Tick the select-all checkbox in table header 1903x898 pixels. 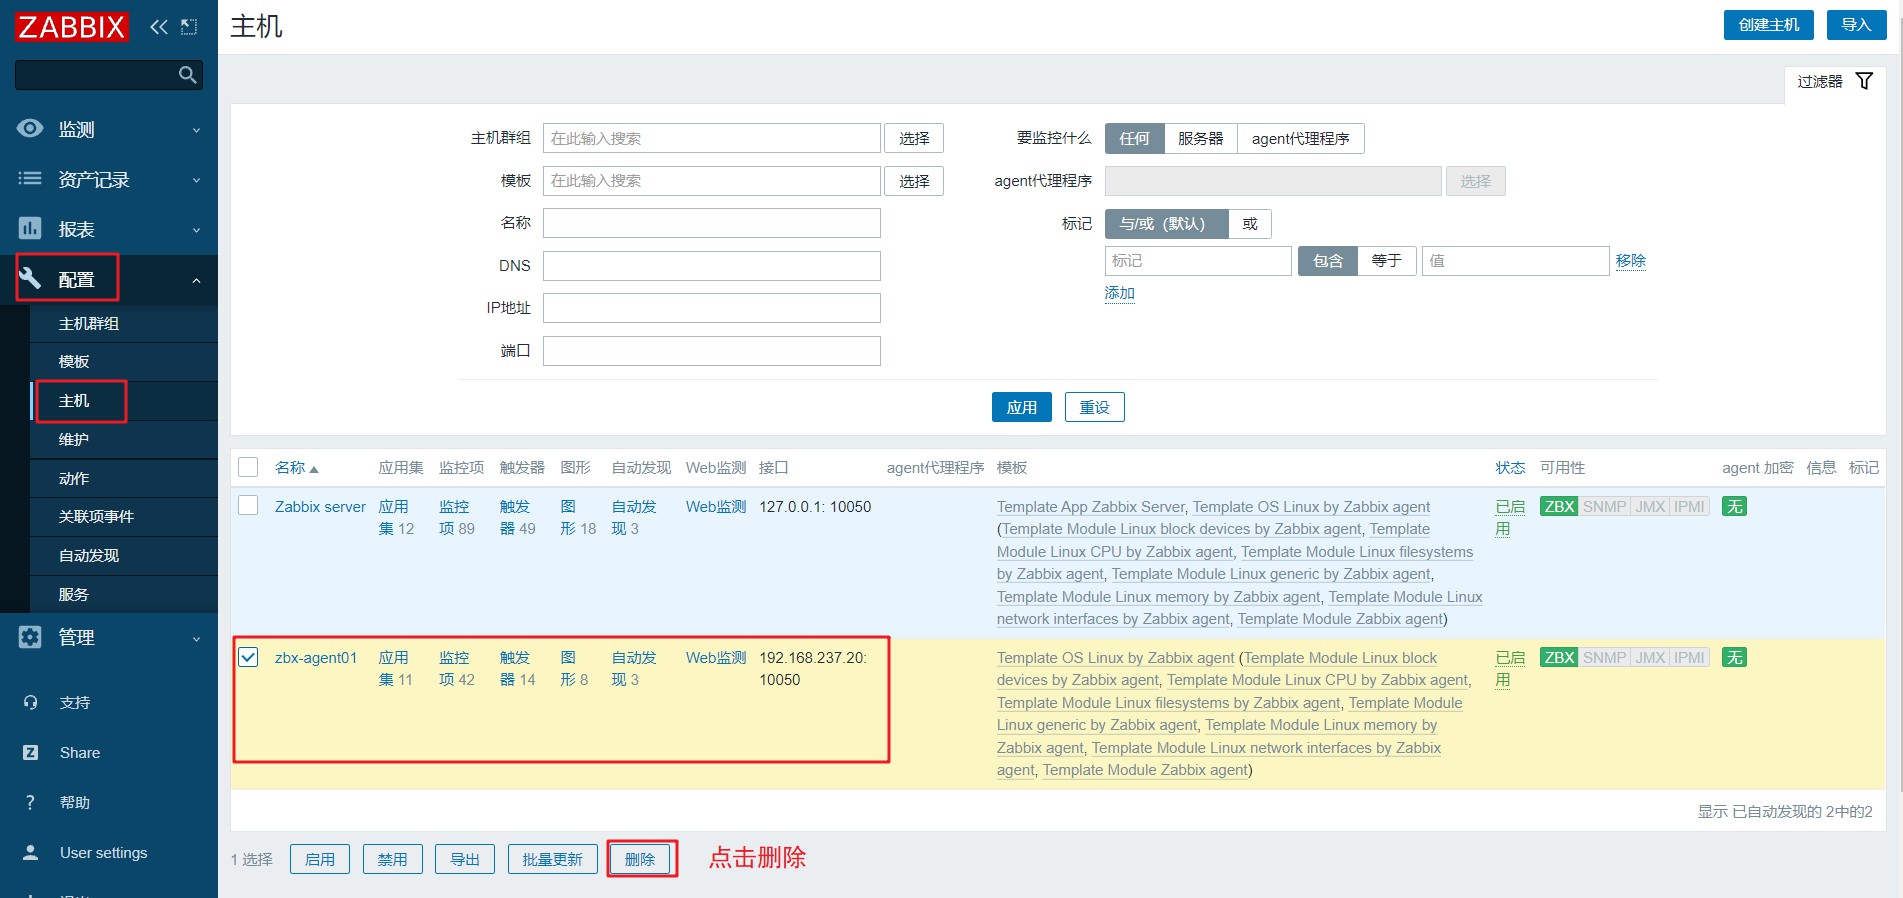tap(248, 467)
